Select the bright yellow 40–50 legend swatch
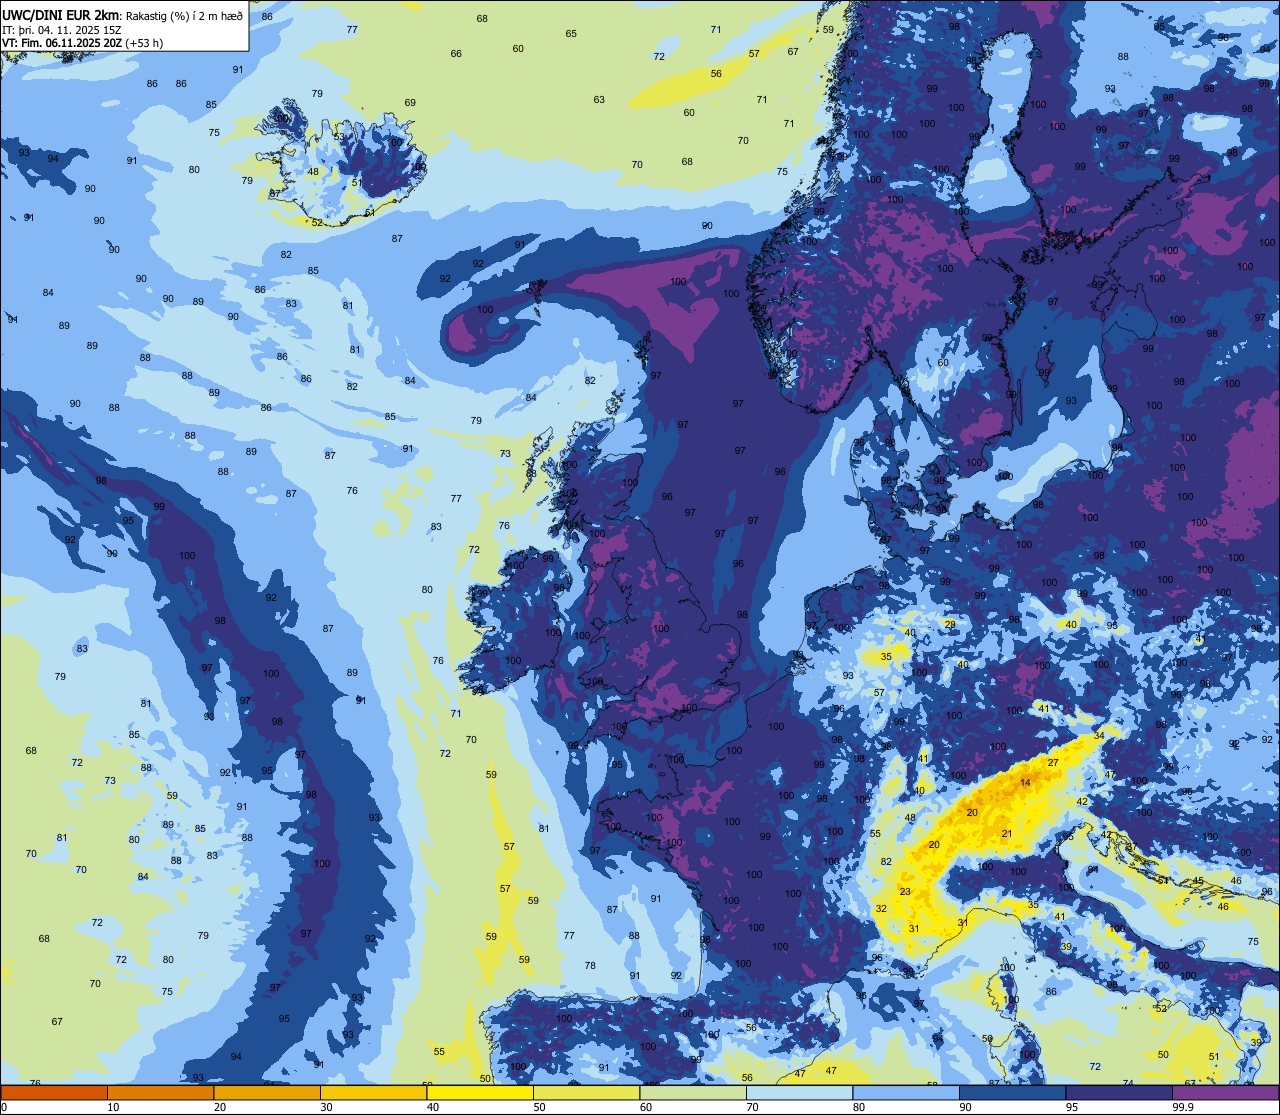Screen dimensions: 1280x1115 tap(480, 1093)
